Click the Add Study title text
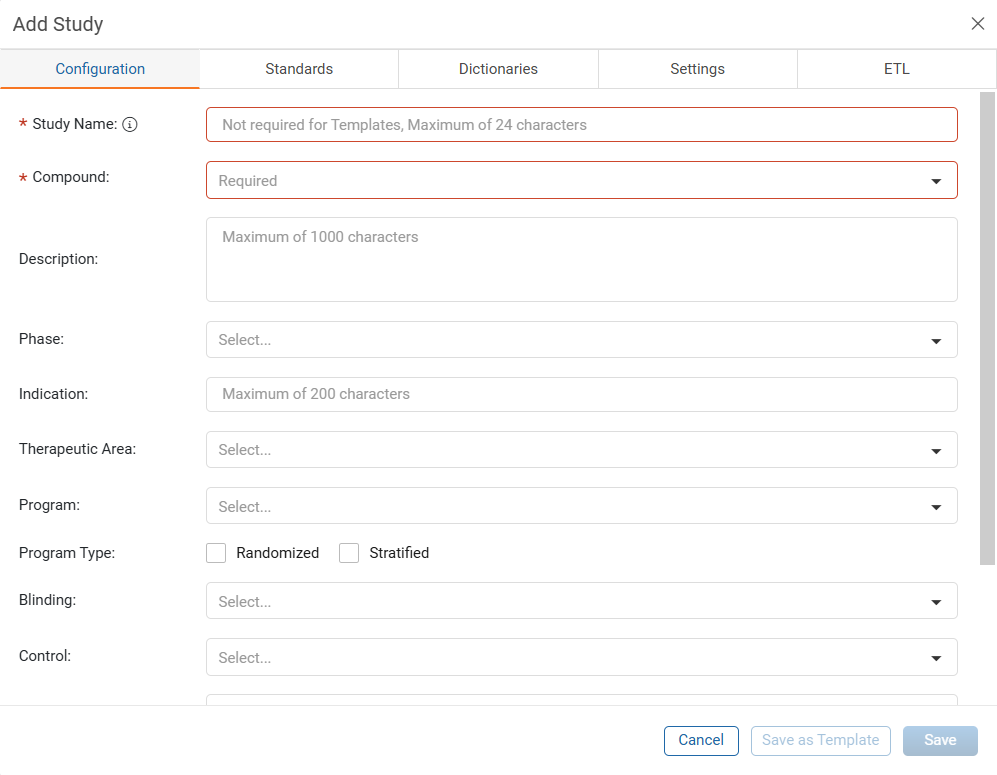Screen dimensions: 997x775 click(x=58, y=24)
